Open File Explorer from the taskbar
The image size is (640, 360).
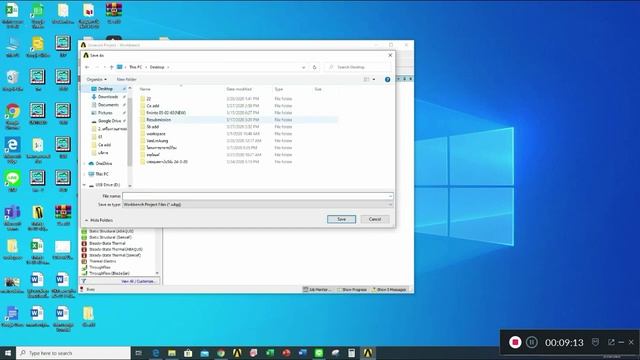[172, 353]
